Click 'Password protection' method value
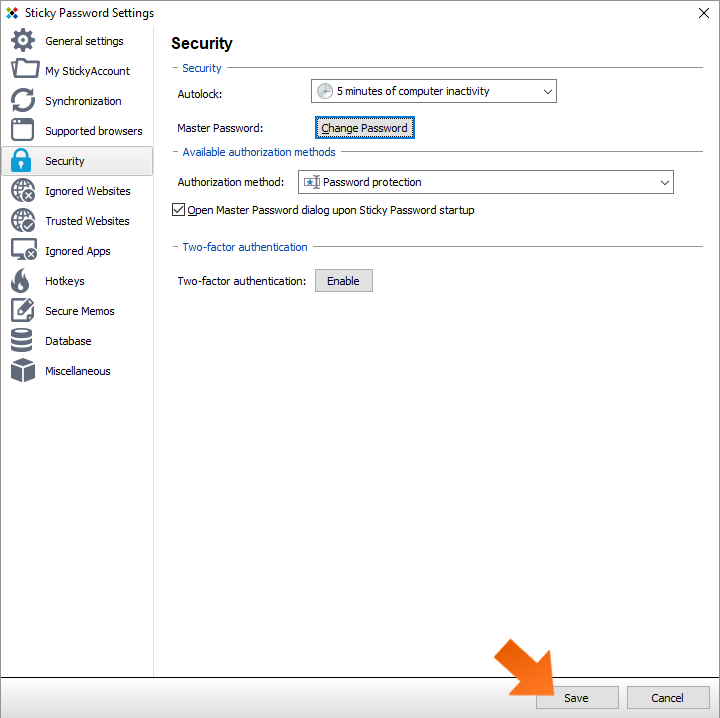Screen dimensions: 720x718 pos(372,182)
